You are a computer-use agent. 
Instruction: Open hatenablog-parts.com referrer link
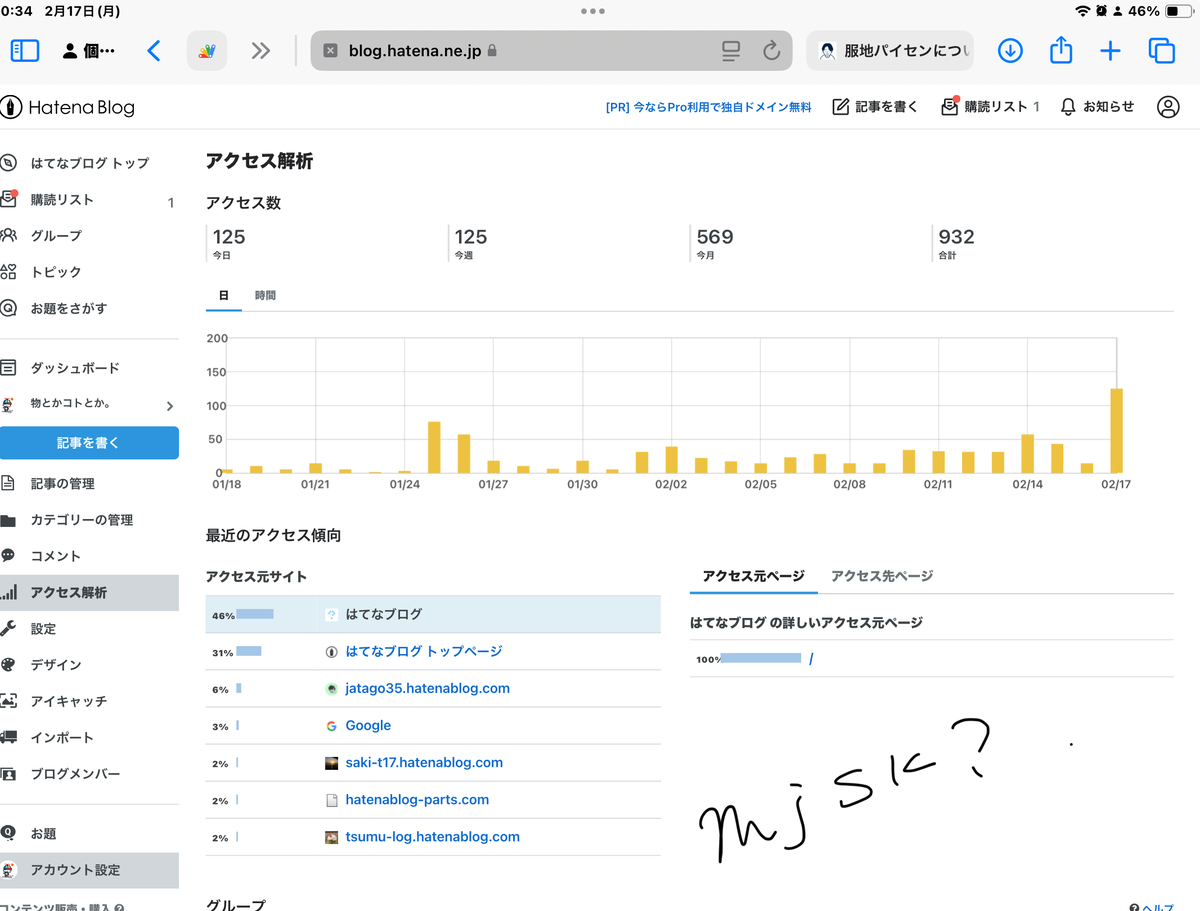pyautogui.click(x=417, y=799)
